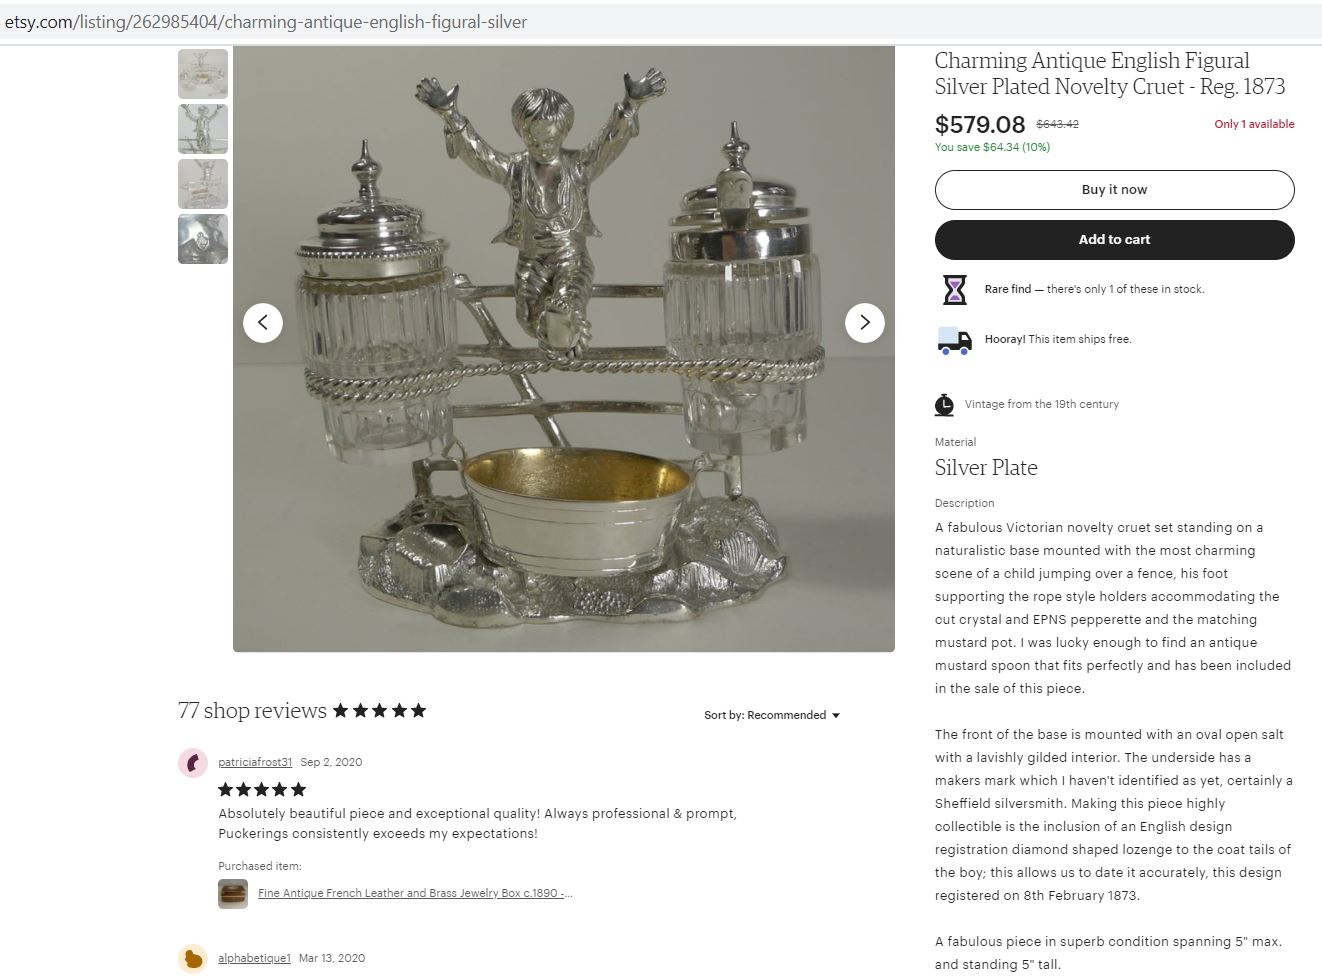Click the Add to cart button
Screen dimensions: 1322x977
coord(1114,240)
